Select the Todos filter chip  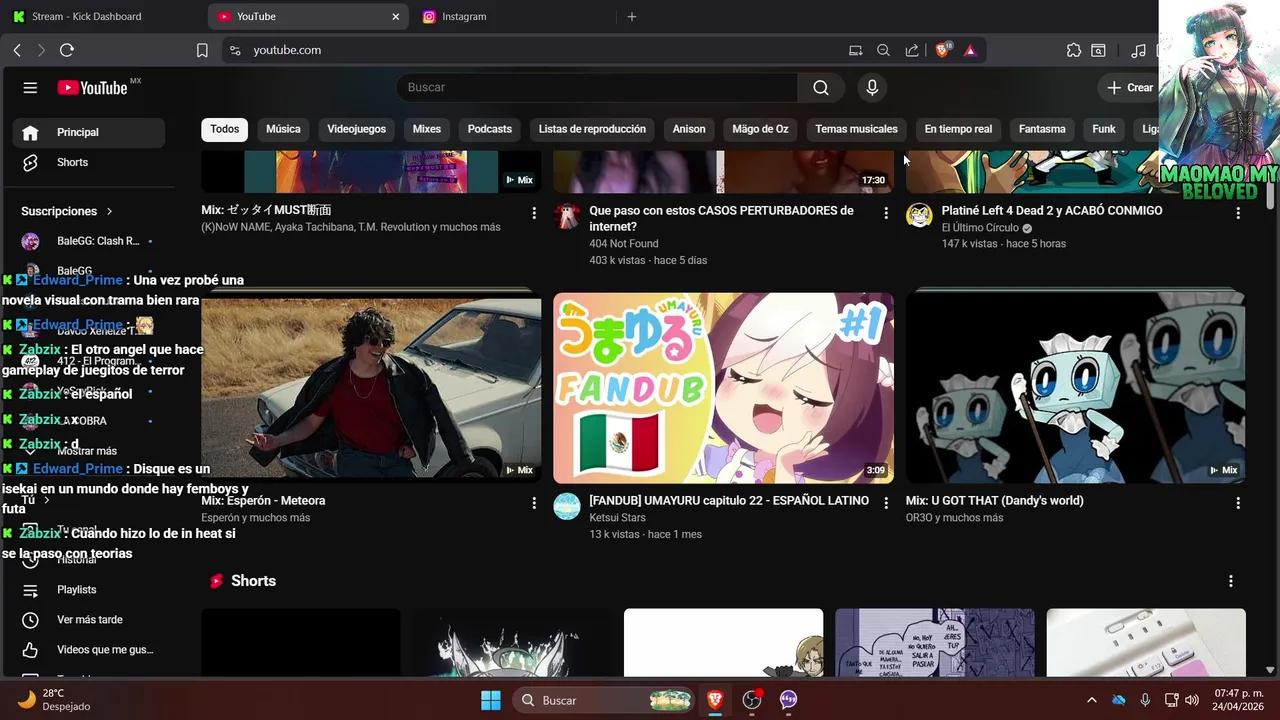click(225, 129)
